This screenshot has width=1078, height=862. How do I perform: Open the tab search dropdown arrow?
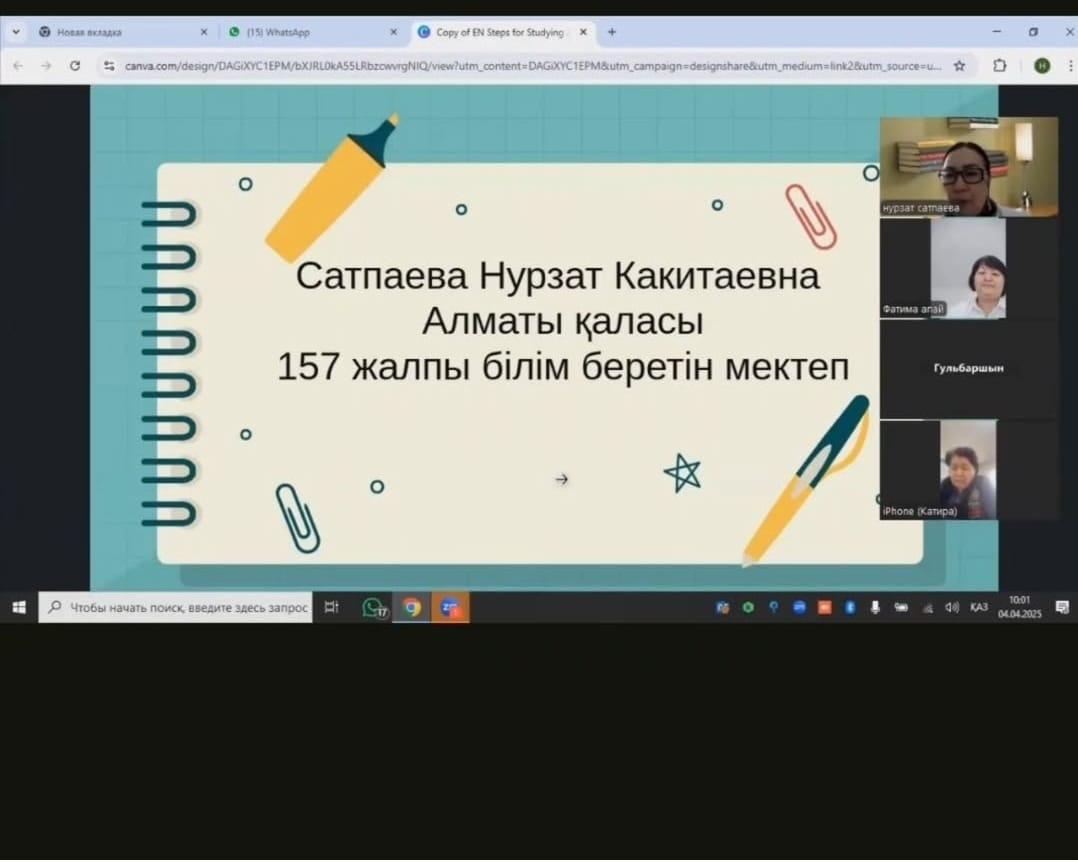click(x=16, y=32)
